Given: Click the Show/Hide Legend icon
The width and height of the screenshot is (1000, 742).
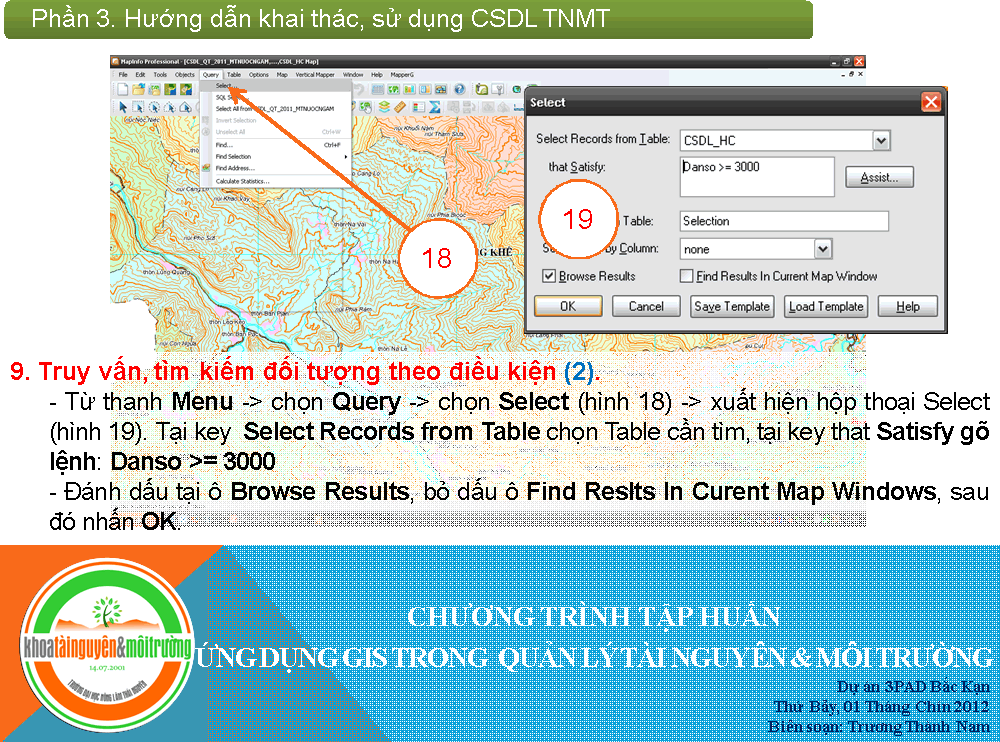Looking at the screenshot, I should 418,107.
